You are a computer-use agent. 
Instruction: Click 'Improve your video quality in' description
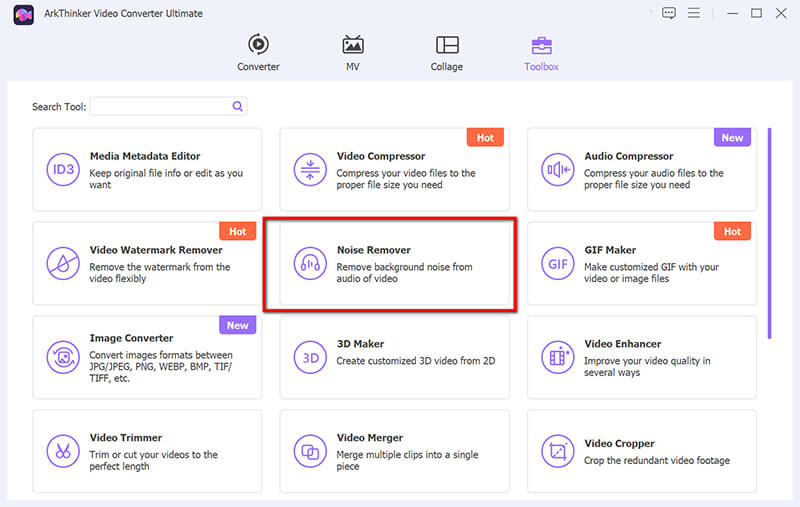647,361
